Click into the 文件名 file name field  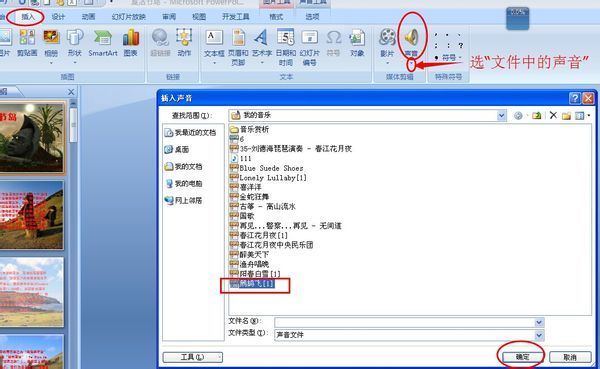click(x=404, y=322)
